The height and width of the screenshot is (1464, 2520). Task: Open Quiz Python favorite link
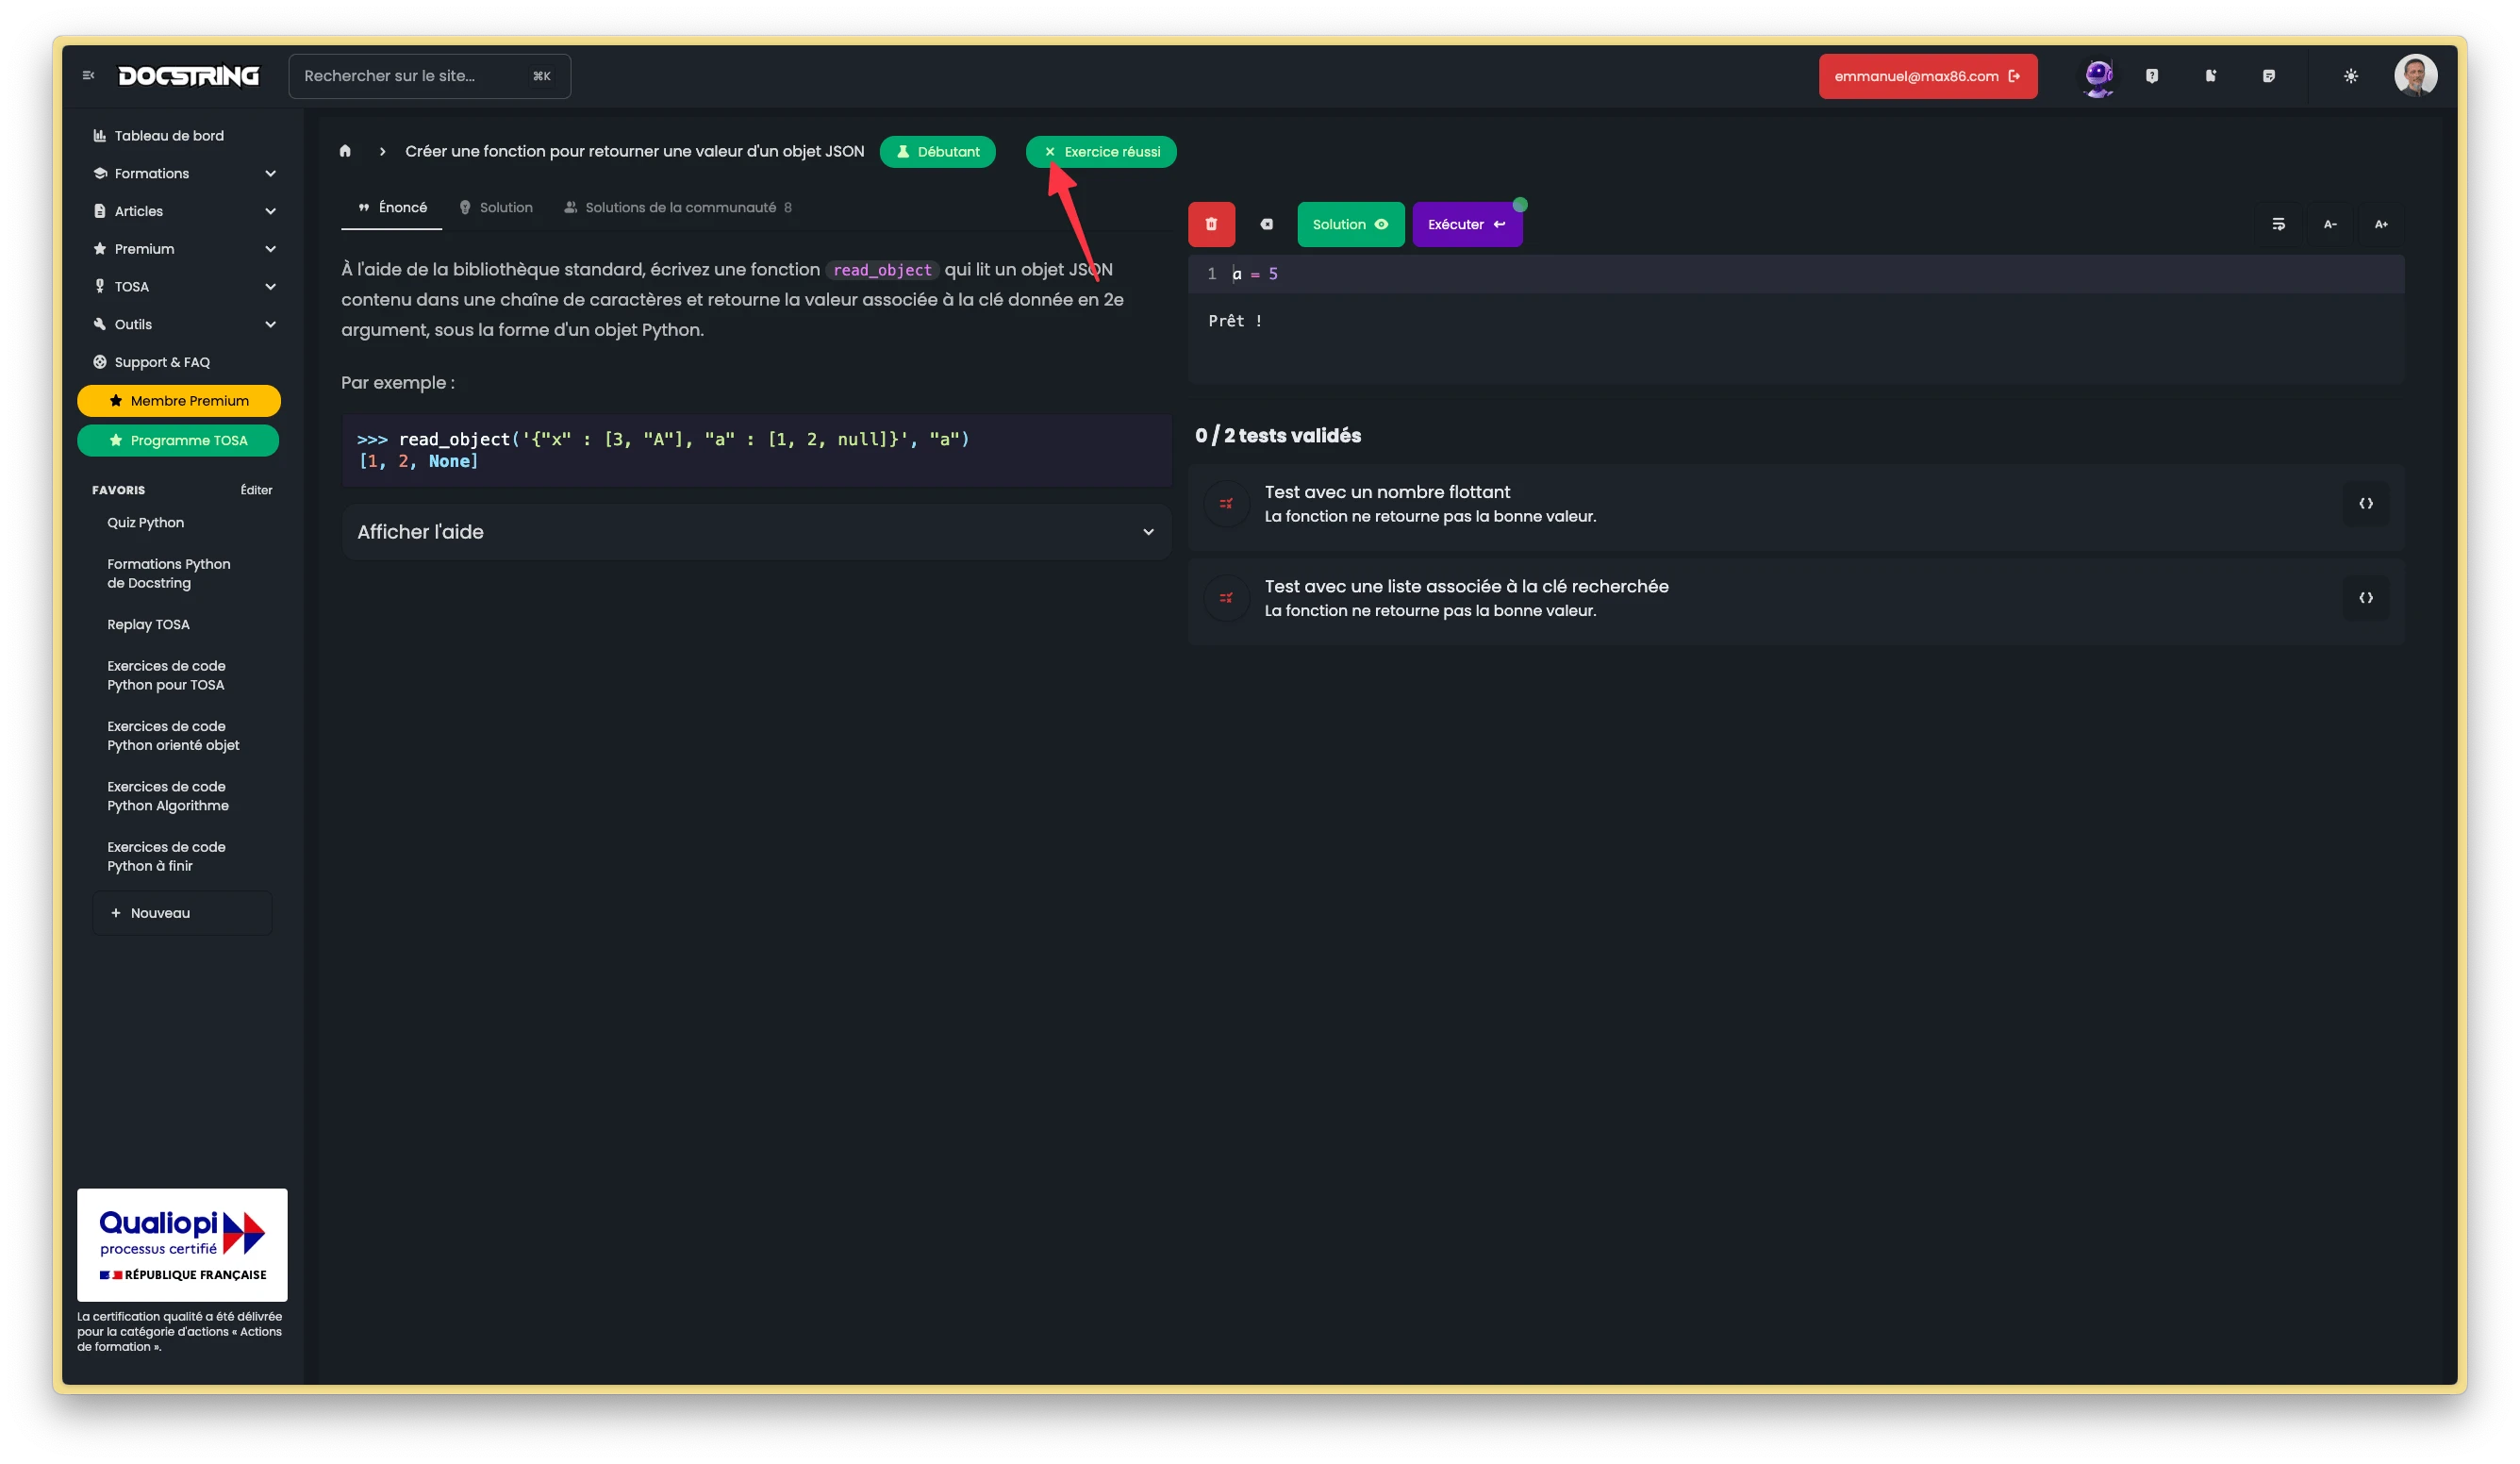pos(146,522)
